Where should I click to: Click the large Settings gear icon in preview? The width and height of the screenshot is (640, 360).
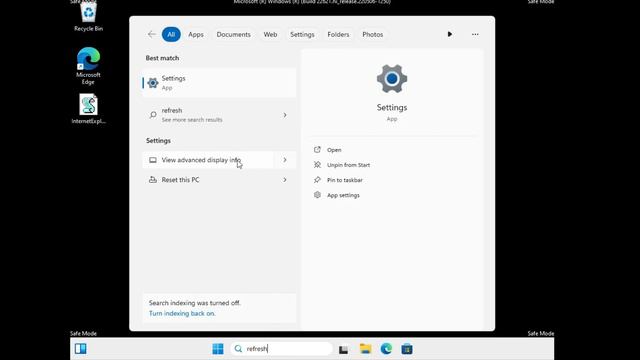[392, 78]
